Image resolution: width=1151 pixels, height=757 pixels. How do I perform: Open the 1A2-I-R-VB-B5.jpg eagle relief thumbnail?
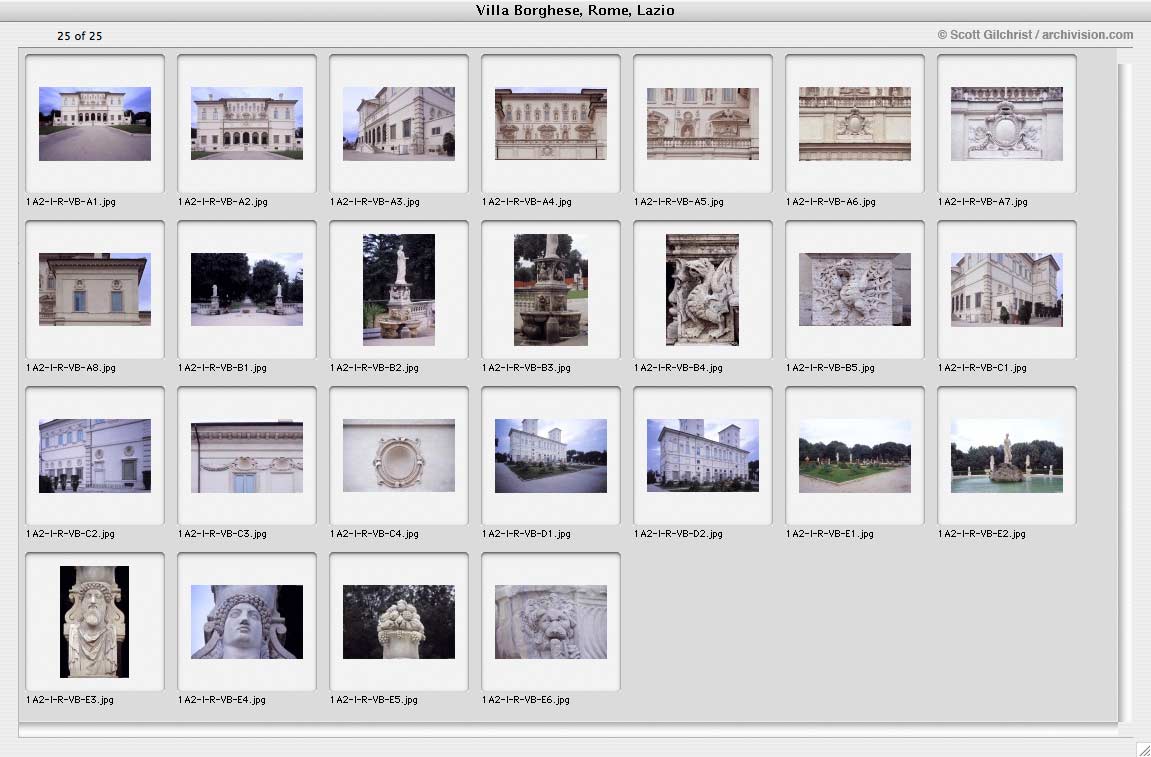[854, 289]
